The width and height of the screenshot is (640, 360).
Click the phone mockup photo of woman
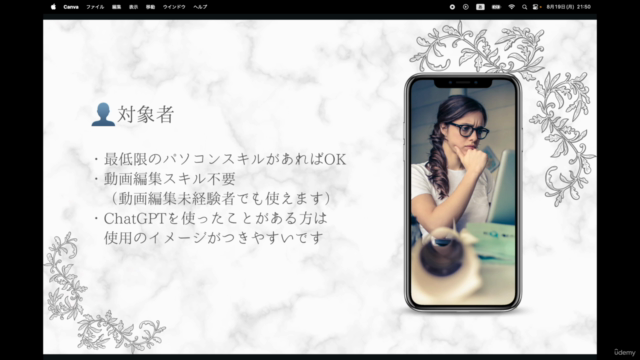463,193
